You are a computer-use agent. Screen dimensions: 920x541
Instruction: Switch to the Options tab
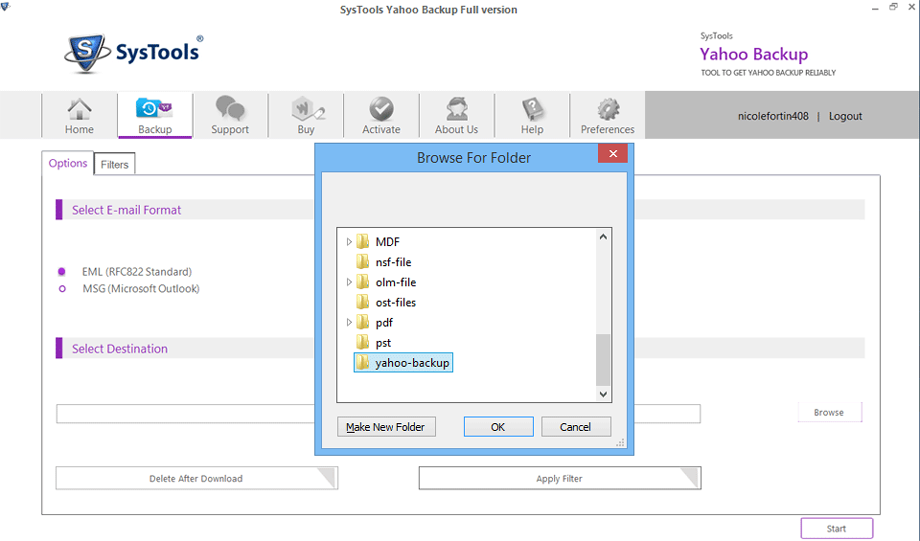point(67,163)
